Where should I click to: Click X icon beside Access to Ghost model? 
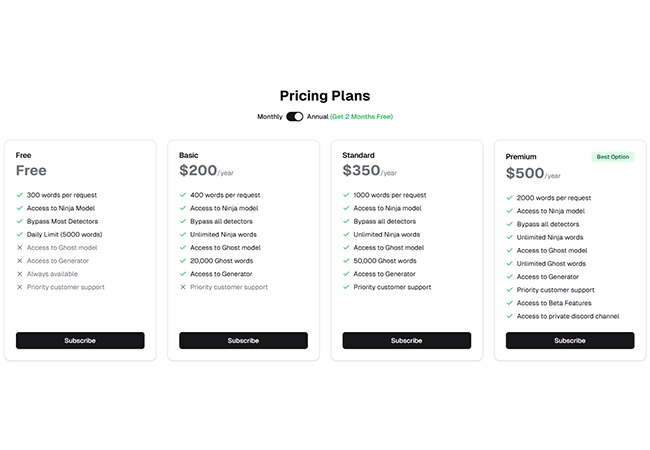(x=20, y=248)
